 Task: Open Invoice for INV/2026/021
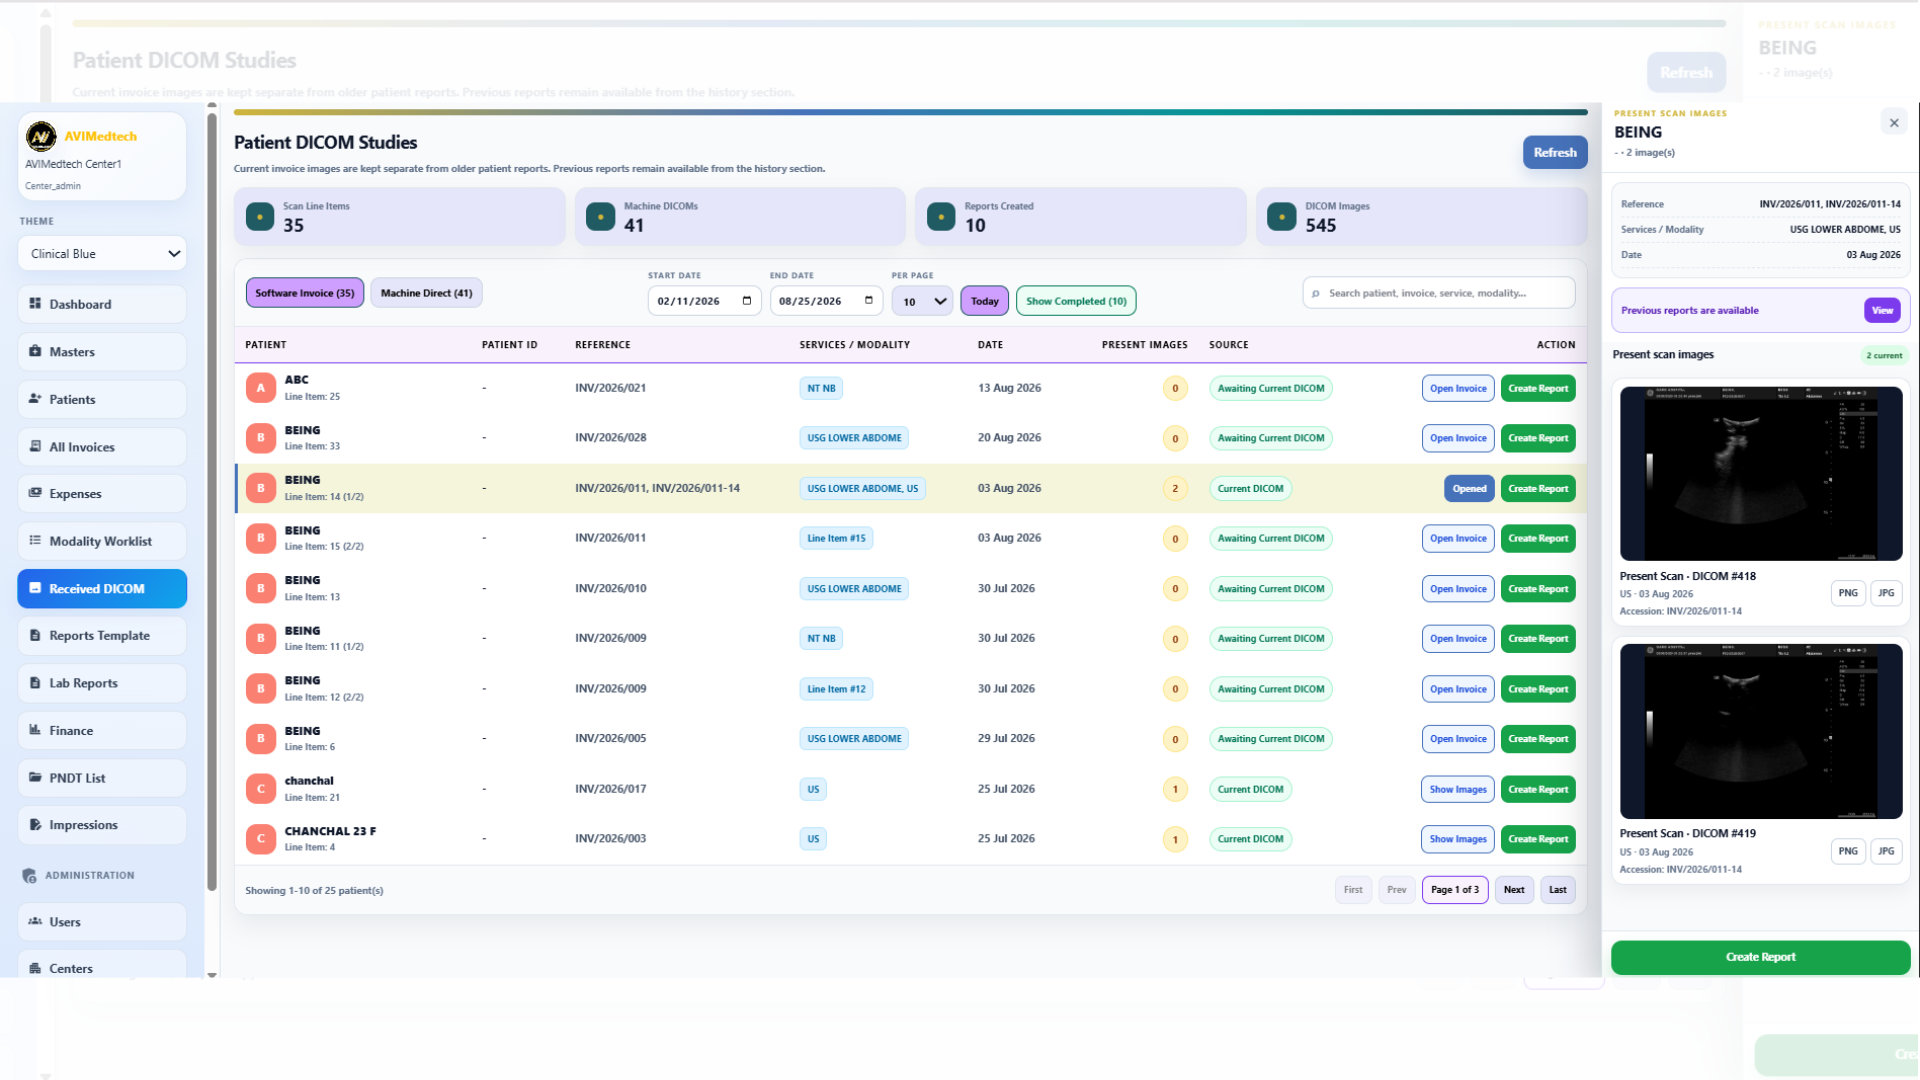[1458, 389]
